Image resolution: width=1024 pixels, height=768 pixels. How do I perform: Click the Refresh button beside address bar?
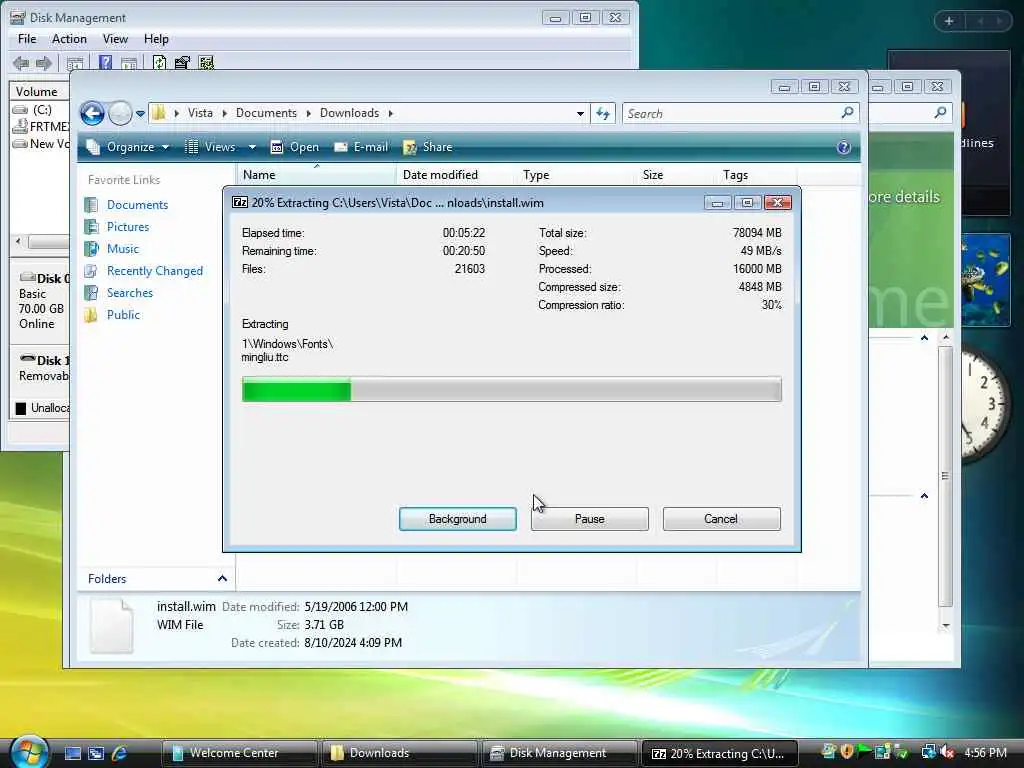603,114
